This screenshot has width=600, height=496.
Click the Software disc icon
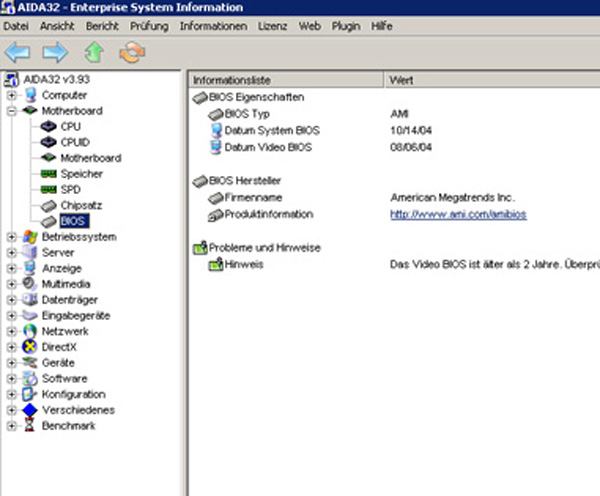tap(30, 379)
